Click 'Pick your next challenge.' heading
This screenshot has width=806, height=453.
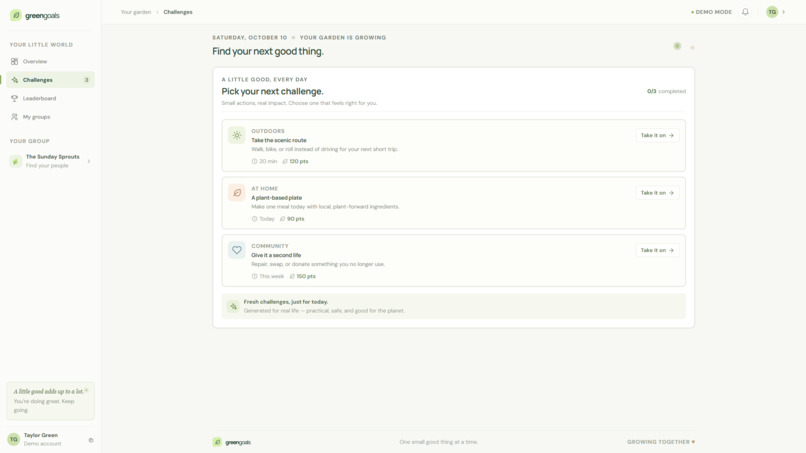272,92
